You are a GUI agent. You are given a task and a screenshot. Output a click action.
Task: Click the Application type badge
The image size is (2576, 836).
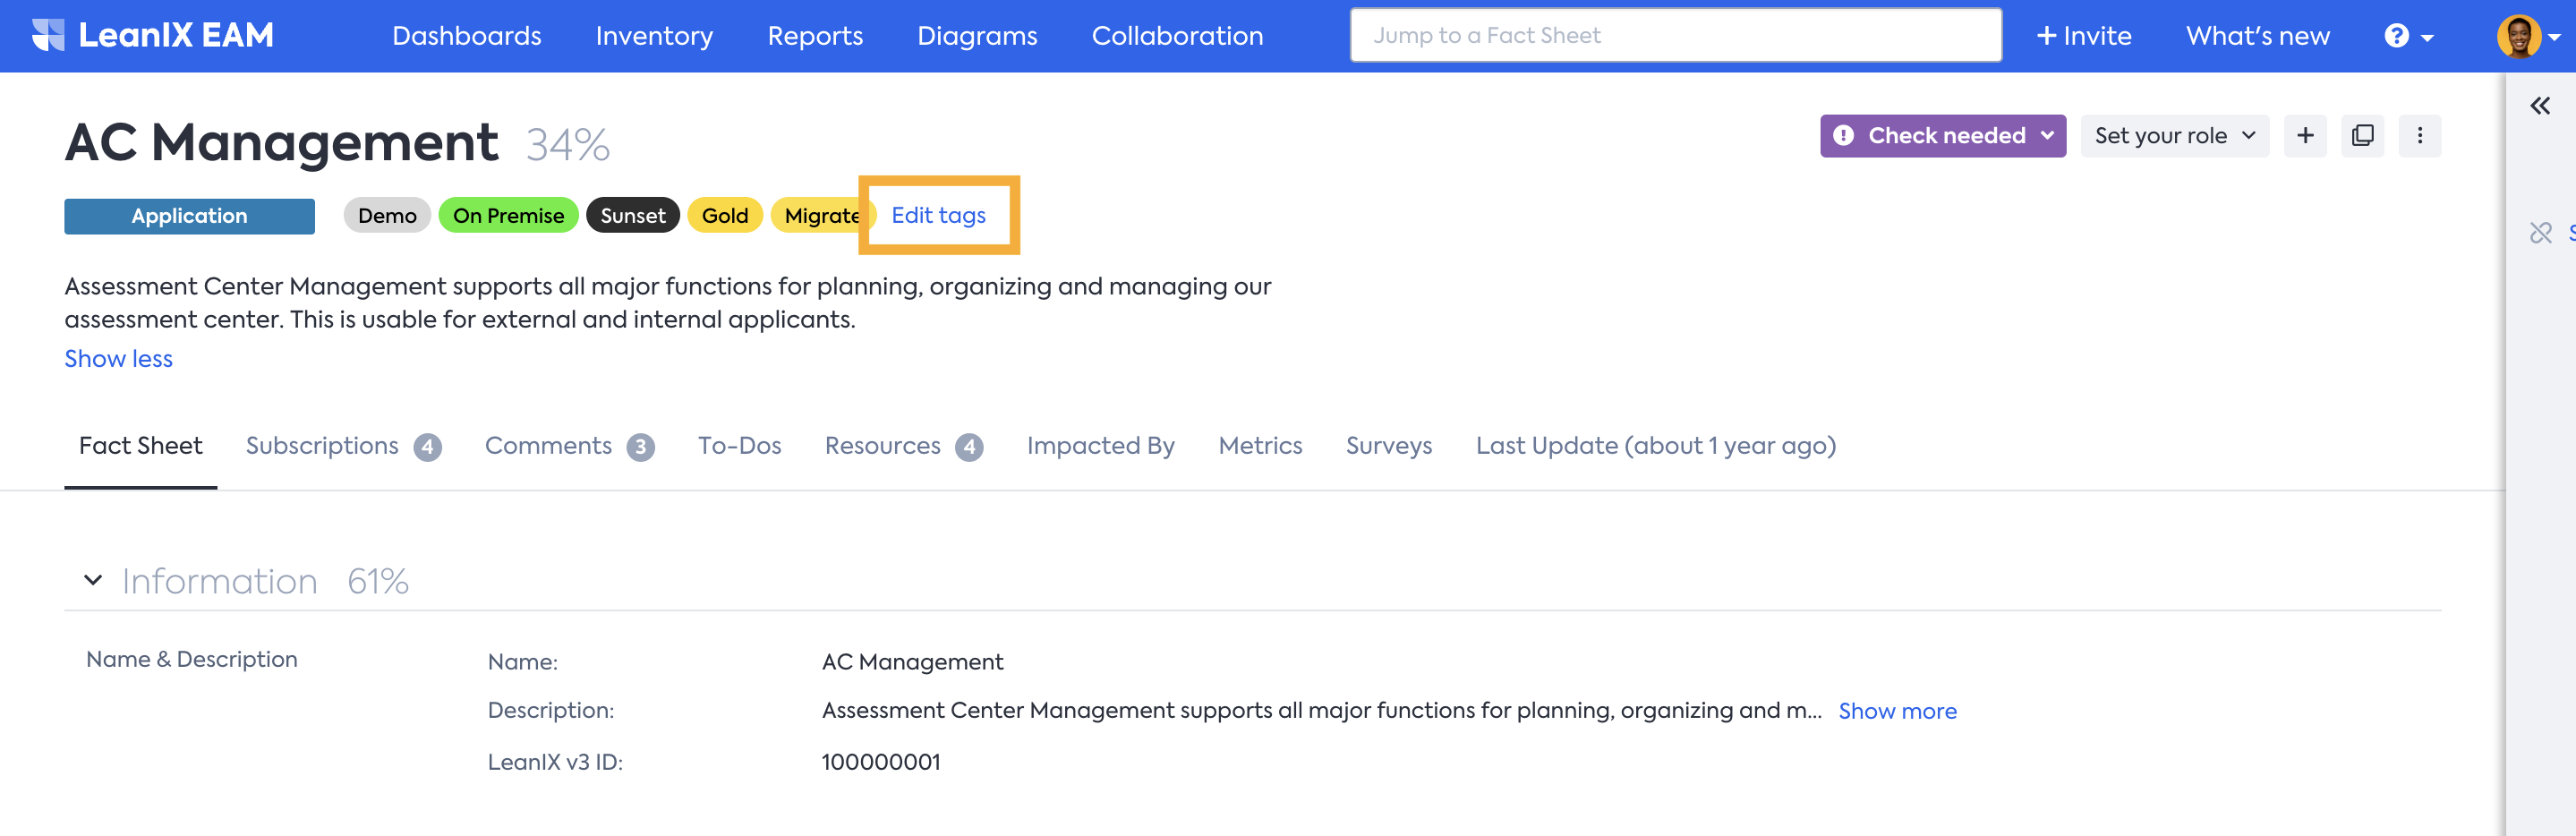coord(189,216)
